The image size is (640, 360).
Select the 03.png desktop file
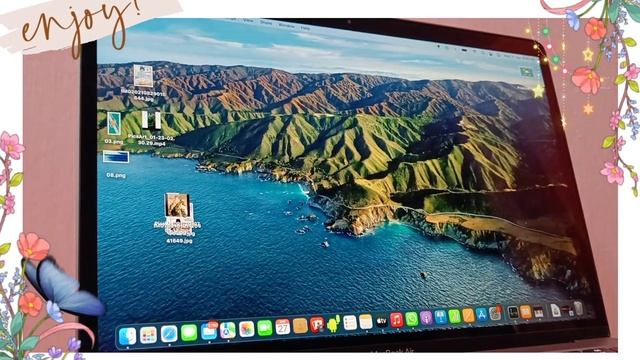pyautogui.click(x=113, y=123)
